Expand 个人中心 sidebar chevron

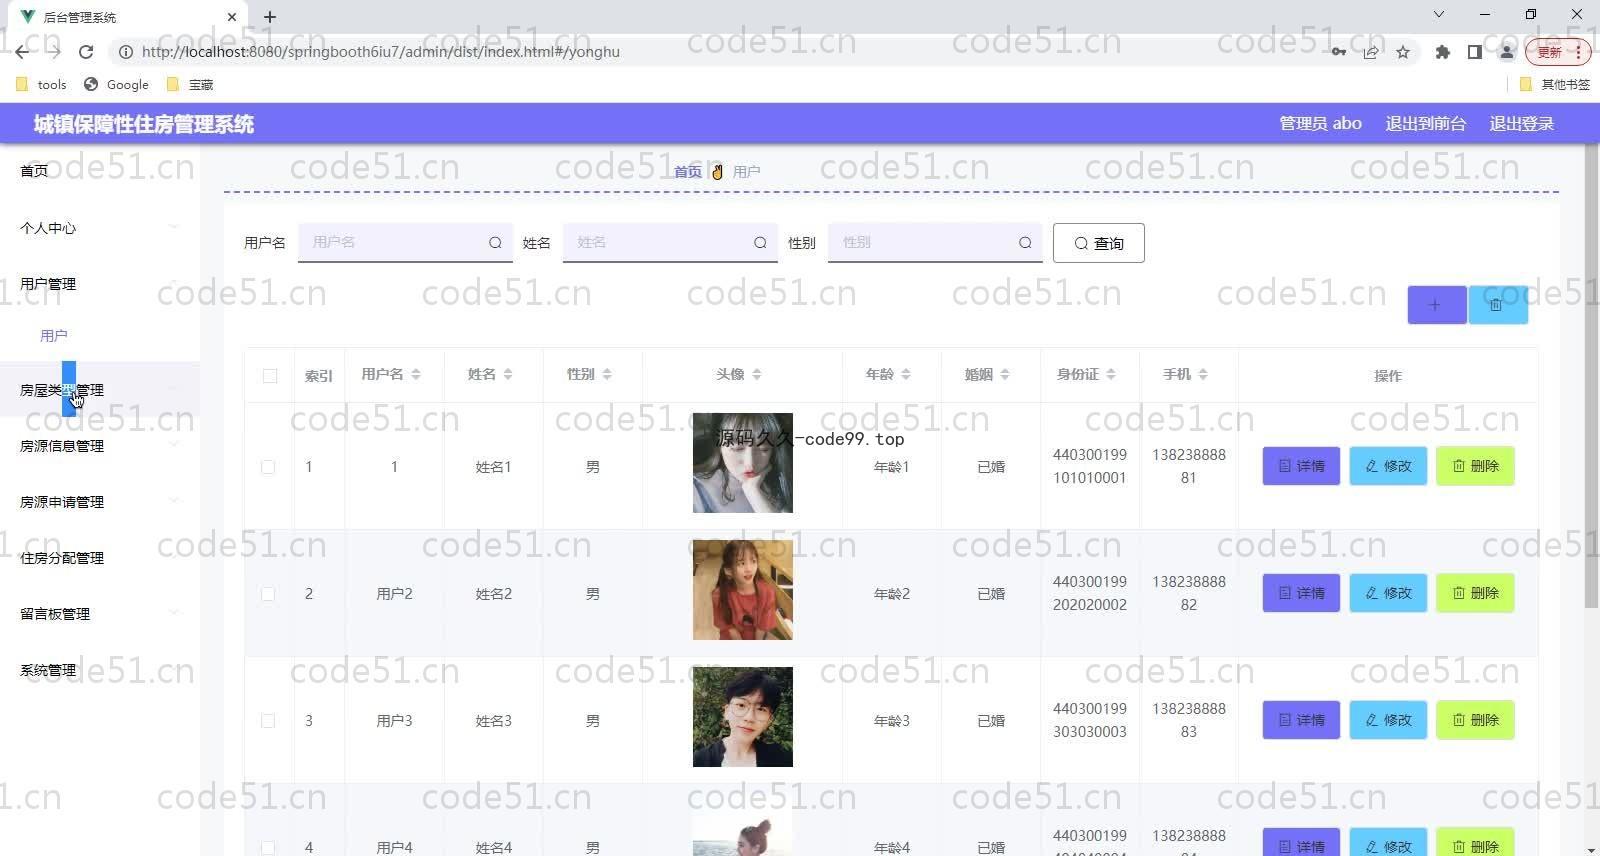pyautogui.click(x=174, y=228)
